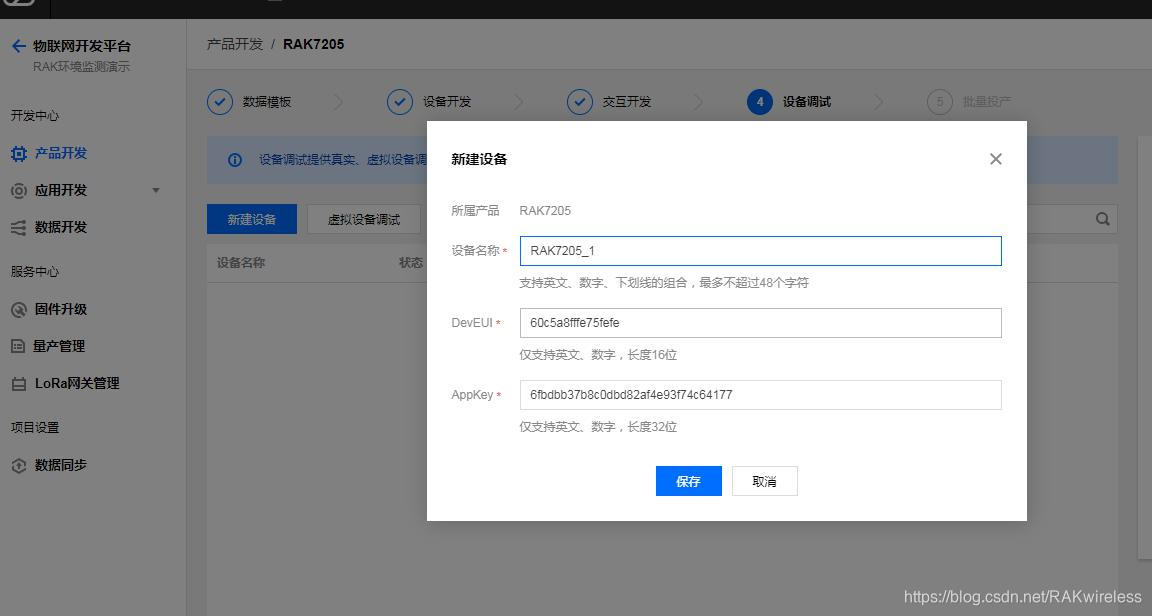This screenshot has width=1152, height=616.
Task: Go to 交互开发 step
Action: (627, 102)
